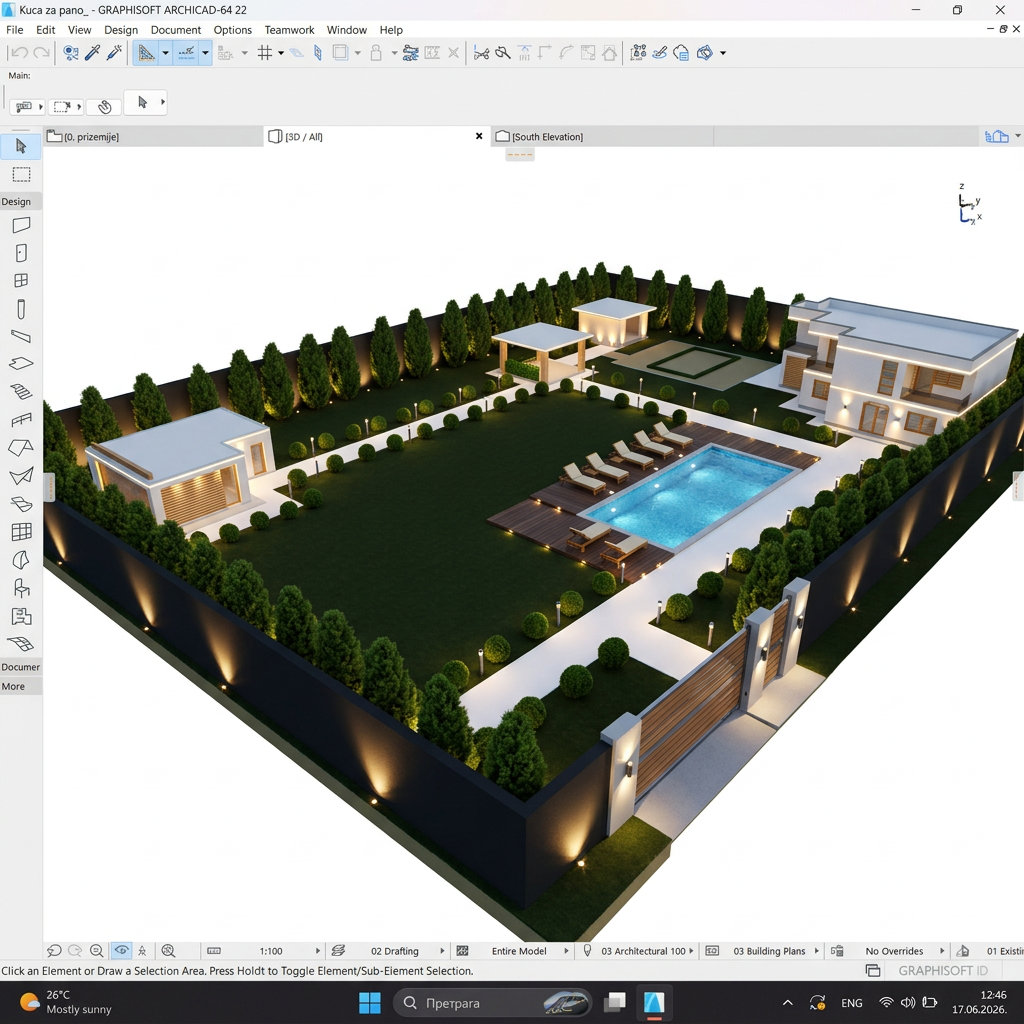Activate the Shell tool
Viewport: 1024px width, 1024px height.
tap(21, 475)
